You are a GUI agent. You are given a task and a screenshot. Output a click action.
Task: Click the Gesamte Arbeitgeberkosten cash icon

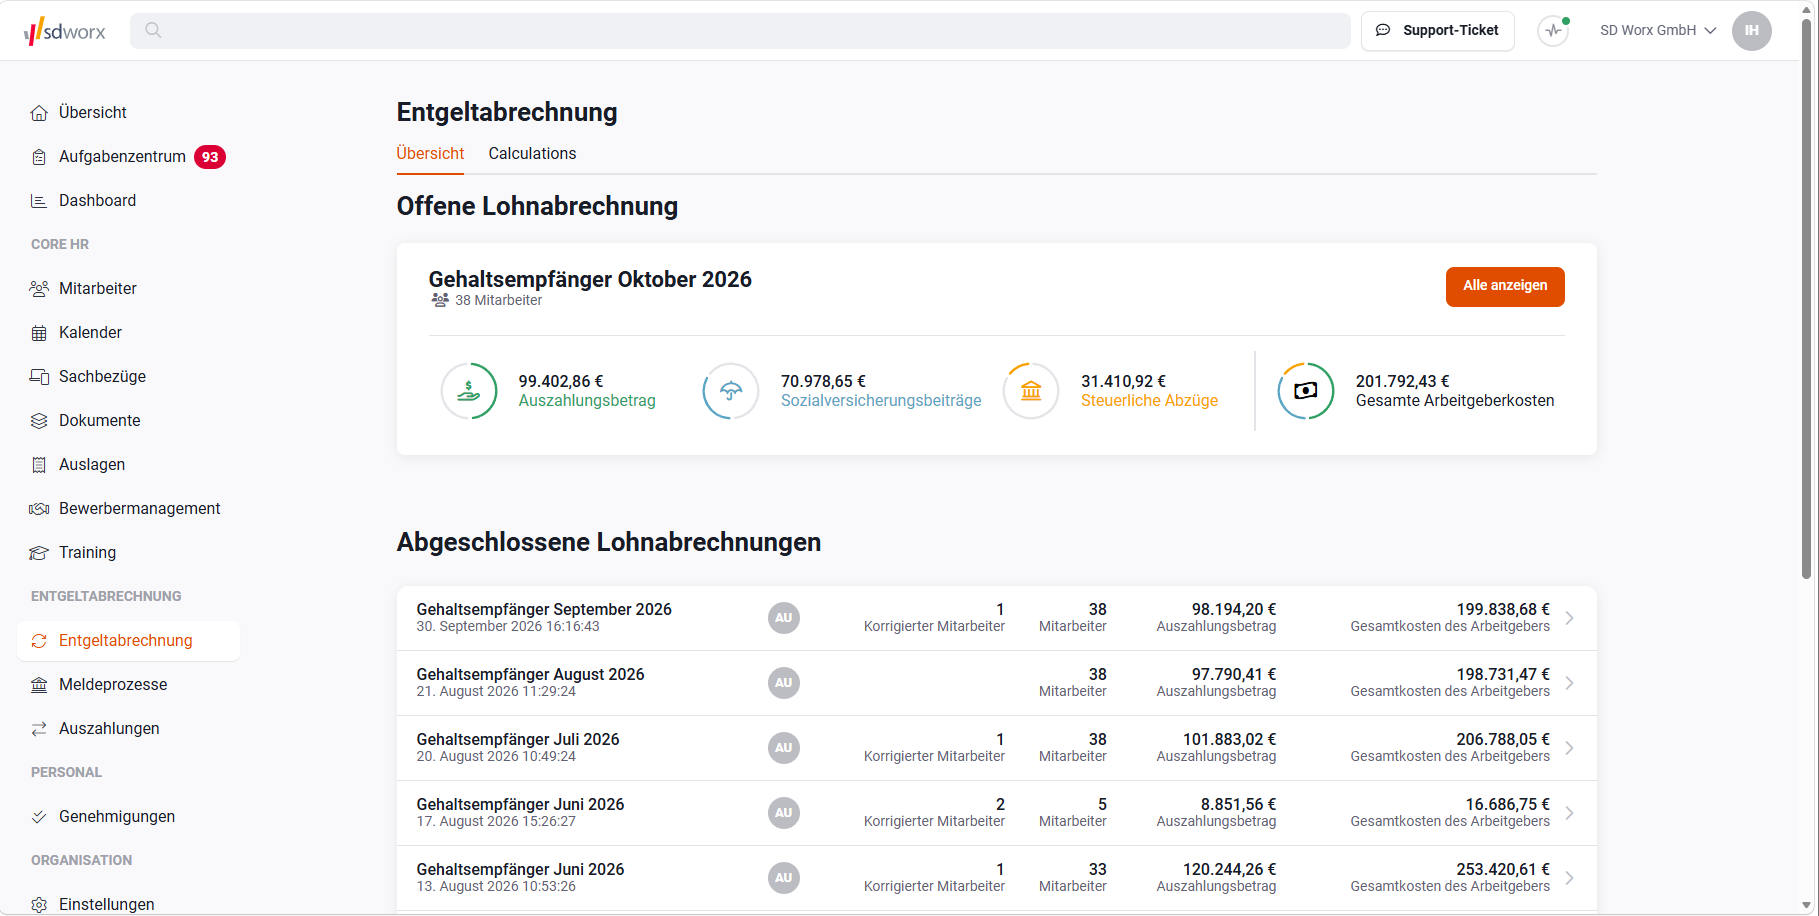click(1306, 391)
